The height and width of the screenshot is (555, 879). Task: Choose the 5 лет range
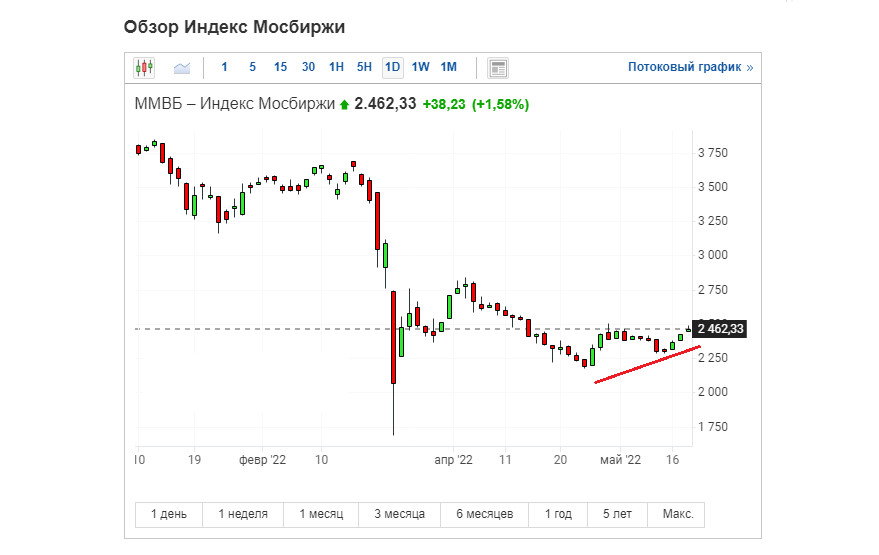[x=617, y=514]
